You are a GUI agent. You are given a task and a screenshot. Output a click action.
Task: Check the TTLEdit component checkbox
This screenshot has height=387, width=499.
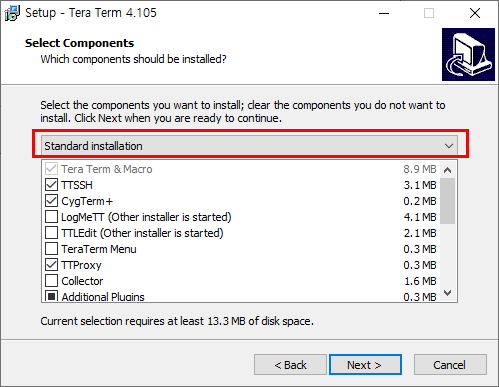51,233
